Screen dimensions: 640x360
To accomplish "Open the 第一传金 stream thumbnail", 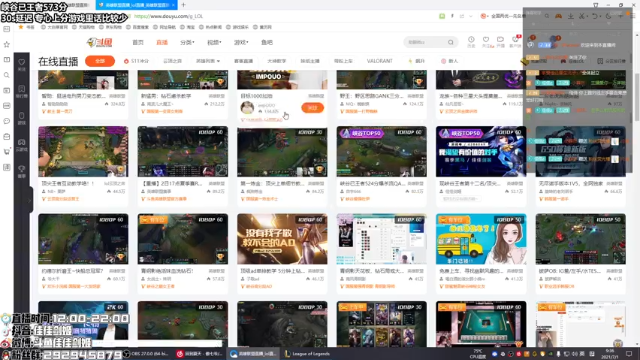I will (282, 151).
